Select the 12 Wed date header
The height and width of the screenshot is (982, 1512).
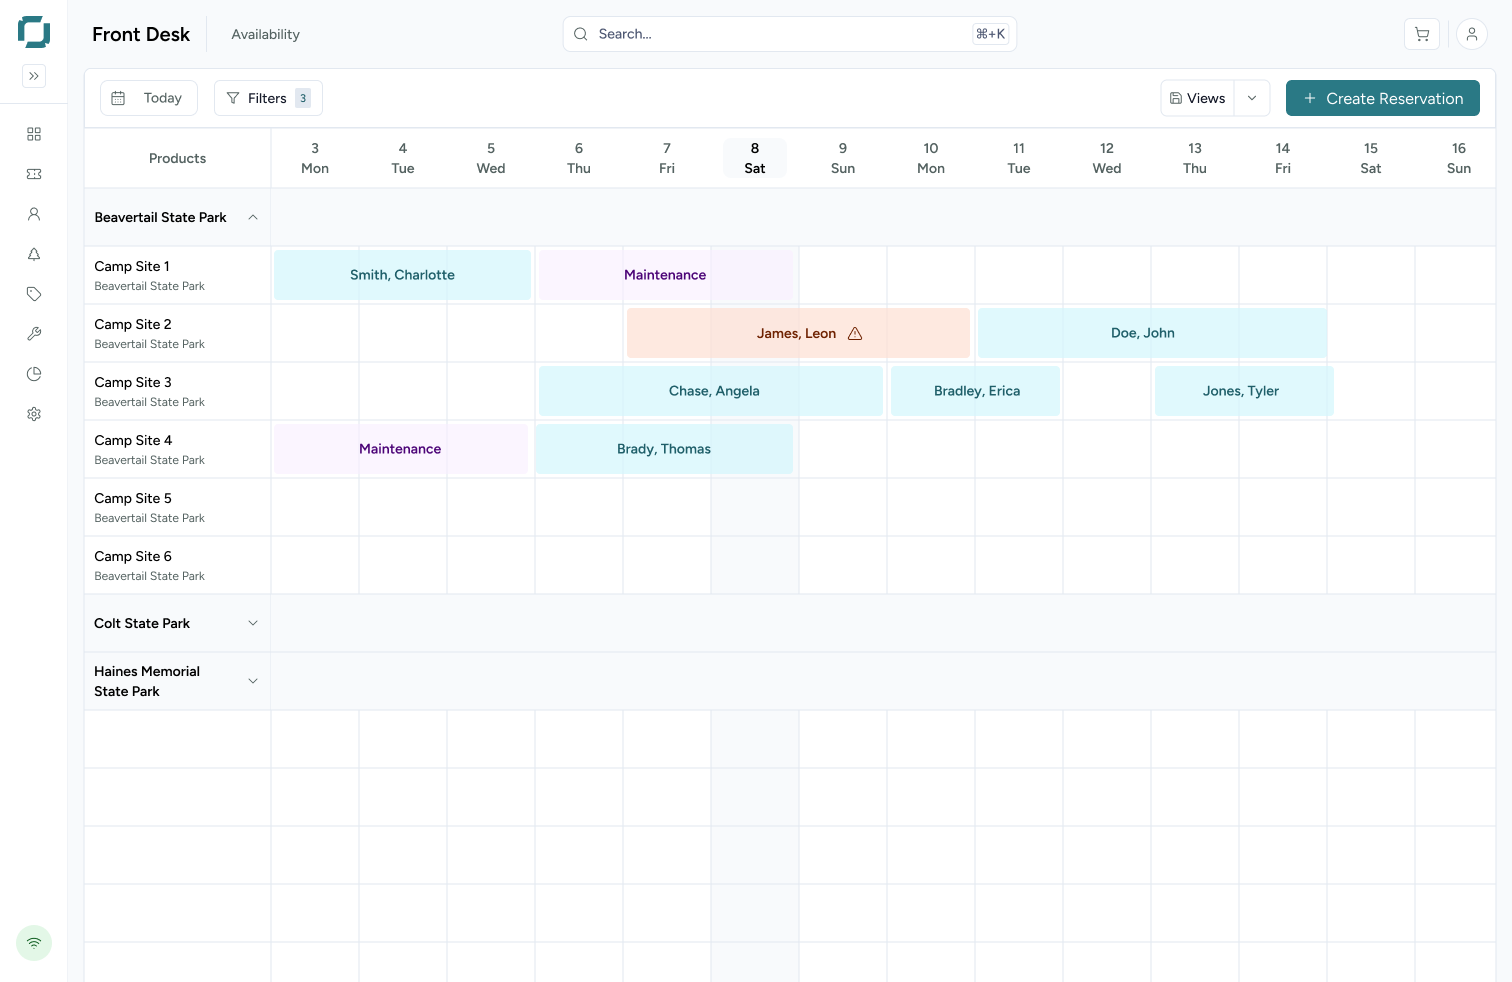click(1107, 158)
